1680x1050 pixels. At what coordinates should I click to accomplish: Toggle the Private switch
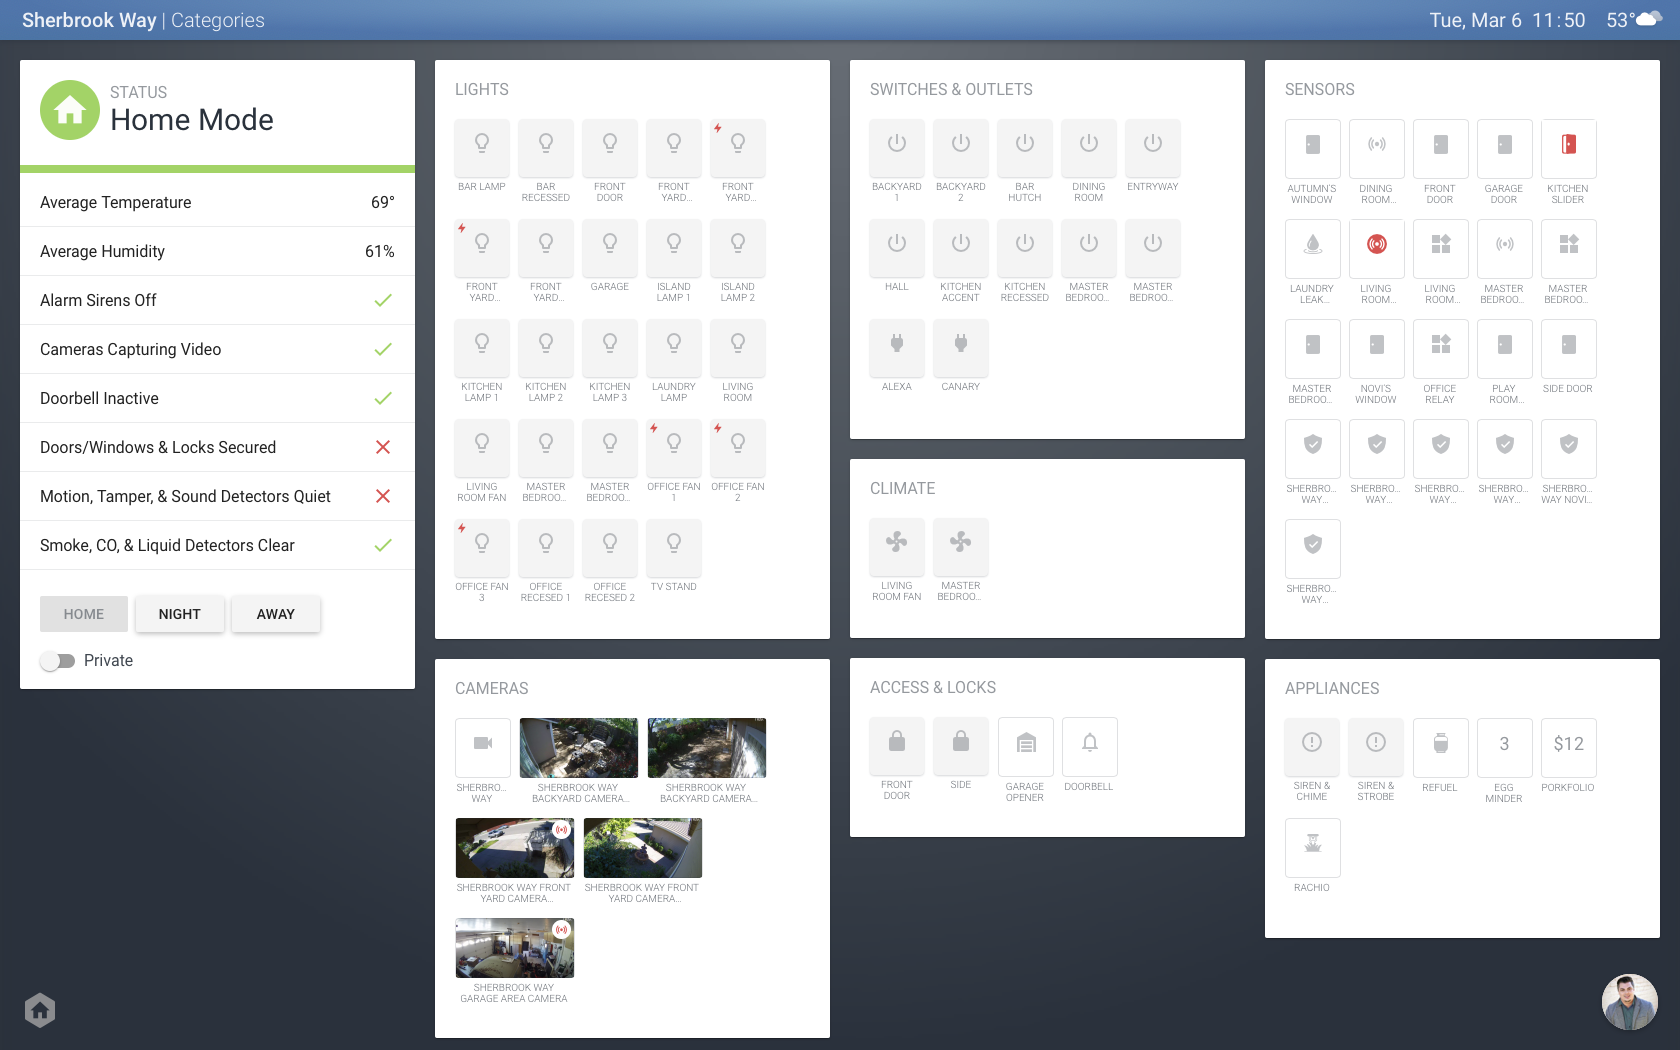tap(58, 661)
